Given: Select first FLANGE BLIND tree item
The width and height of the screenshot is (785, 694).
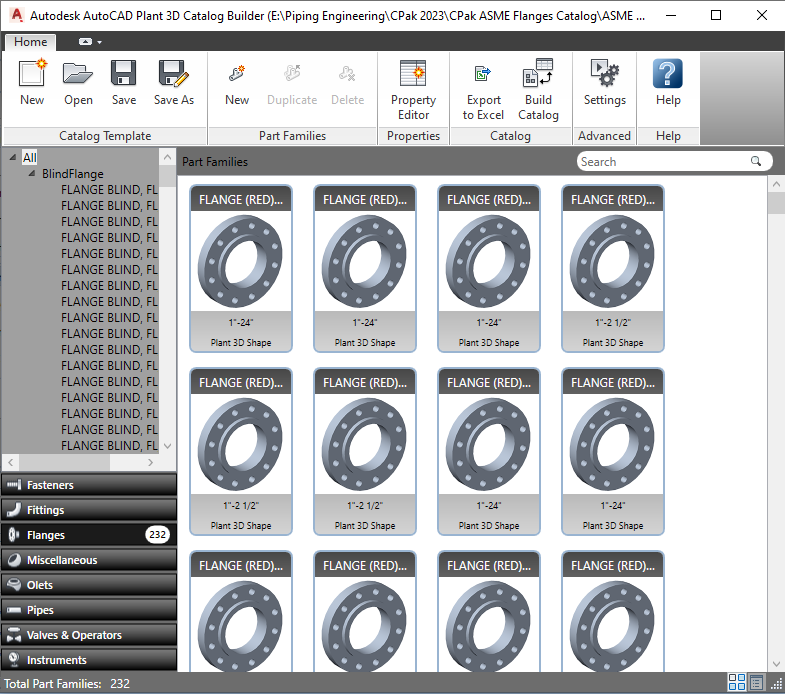Looking at the screenshot, I should [109, 190].
